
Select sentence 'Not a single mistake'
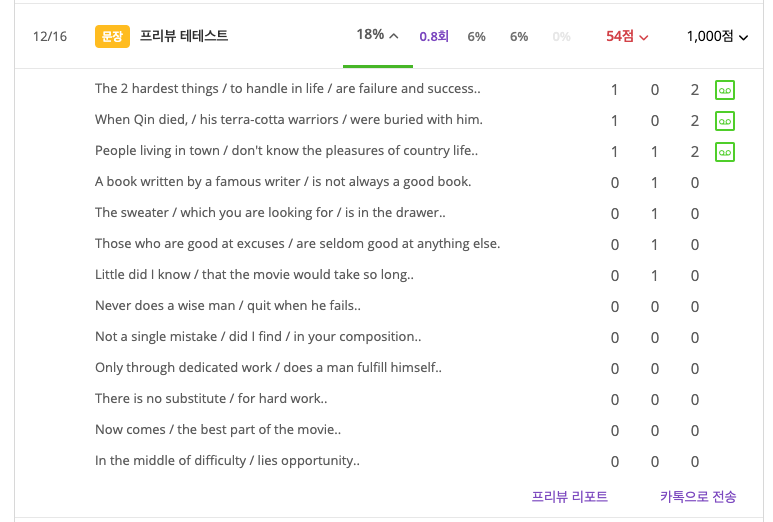[x=258, y=337]
